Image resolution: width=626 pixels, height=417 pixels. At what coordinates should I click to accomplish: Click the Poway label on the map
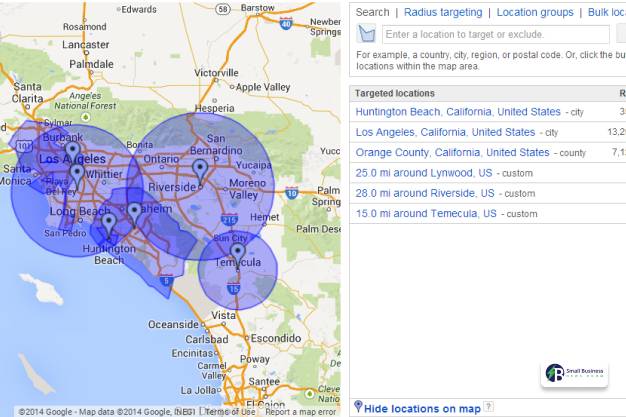click(x=255, y=359)
